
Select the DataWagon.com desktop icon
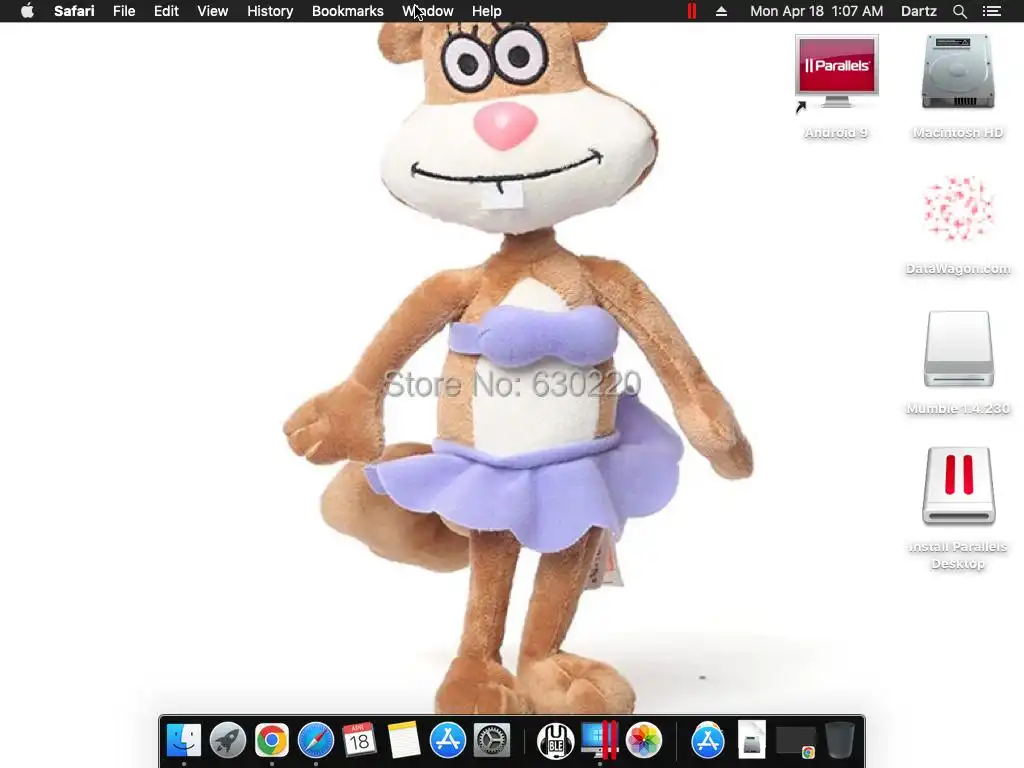[x=958, y=209]
